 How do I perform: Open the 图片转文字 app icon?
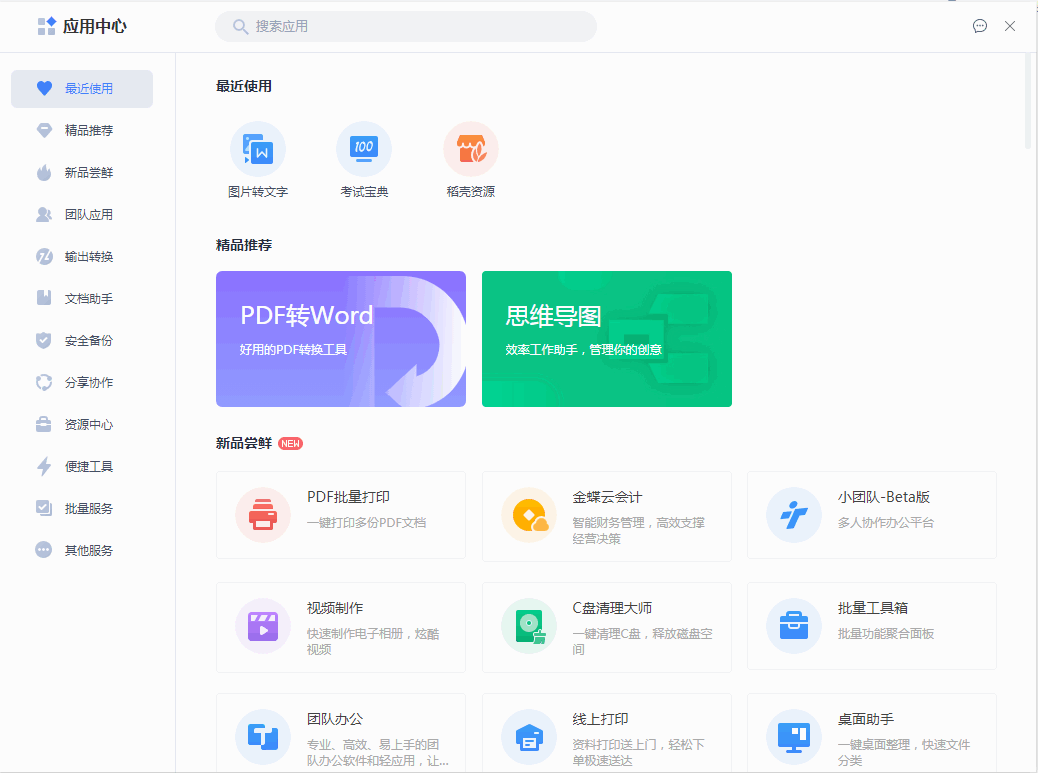point(258,148)
